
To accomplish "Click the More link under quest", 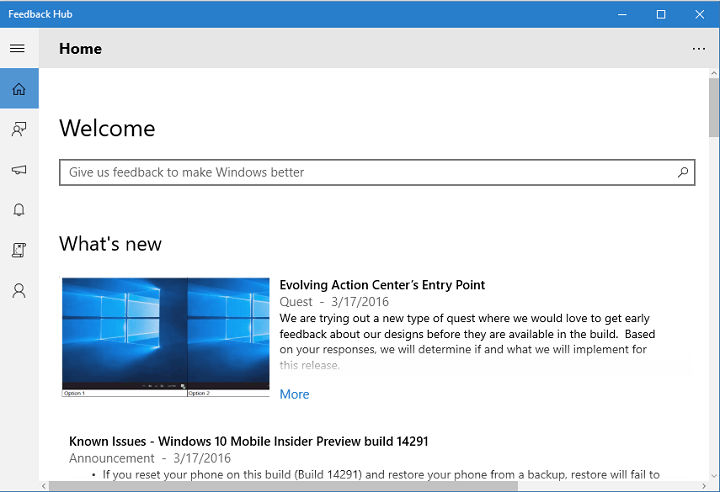I will point(294,394).
